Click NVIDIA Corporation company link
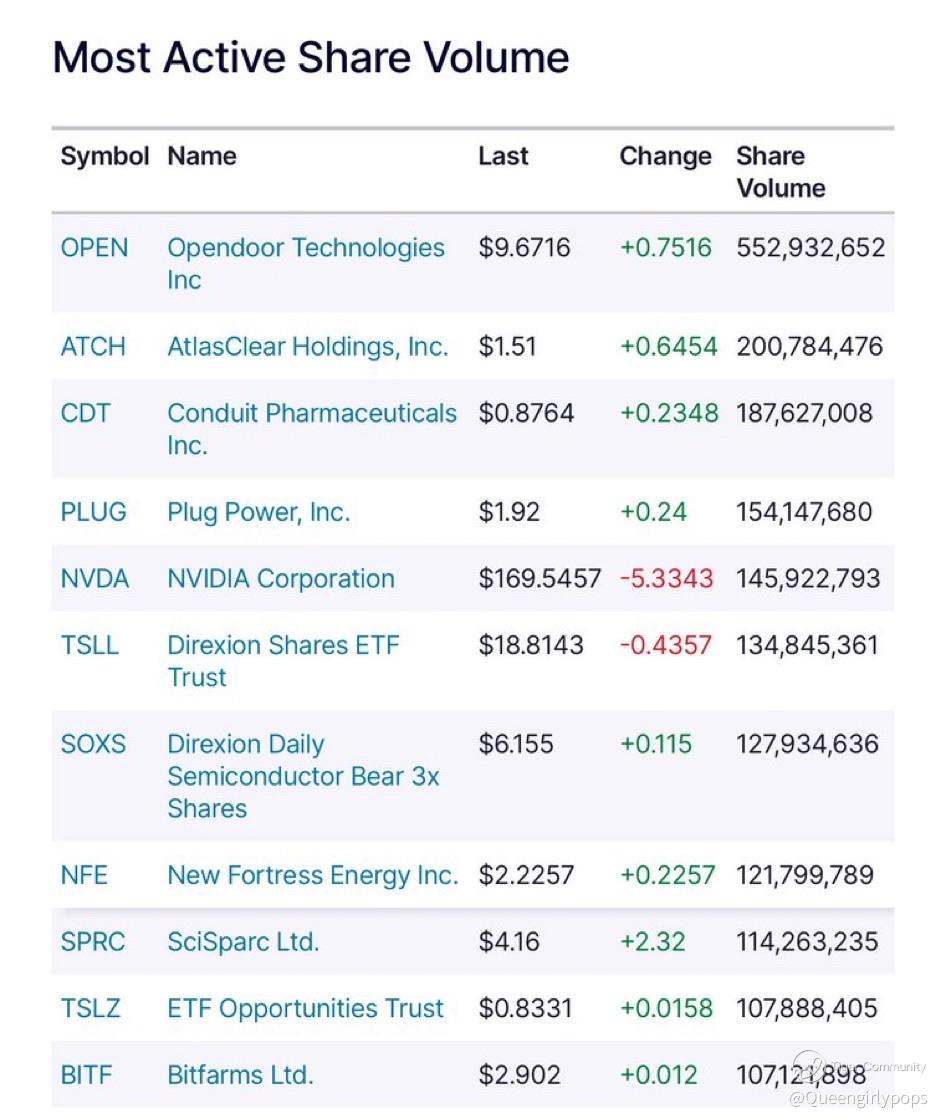The width and height of the screenshot is (945, 1119). point(280,579)
